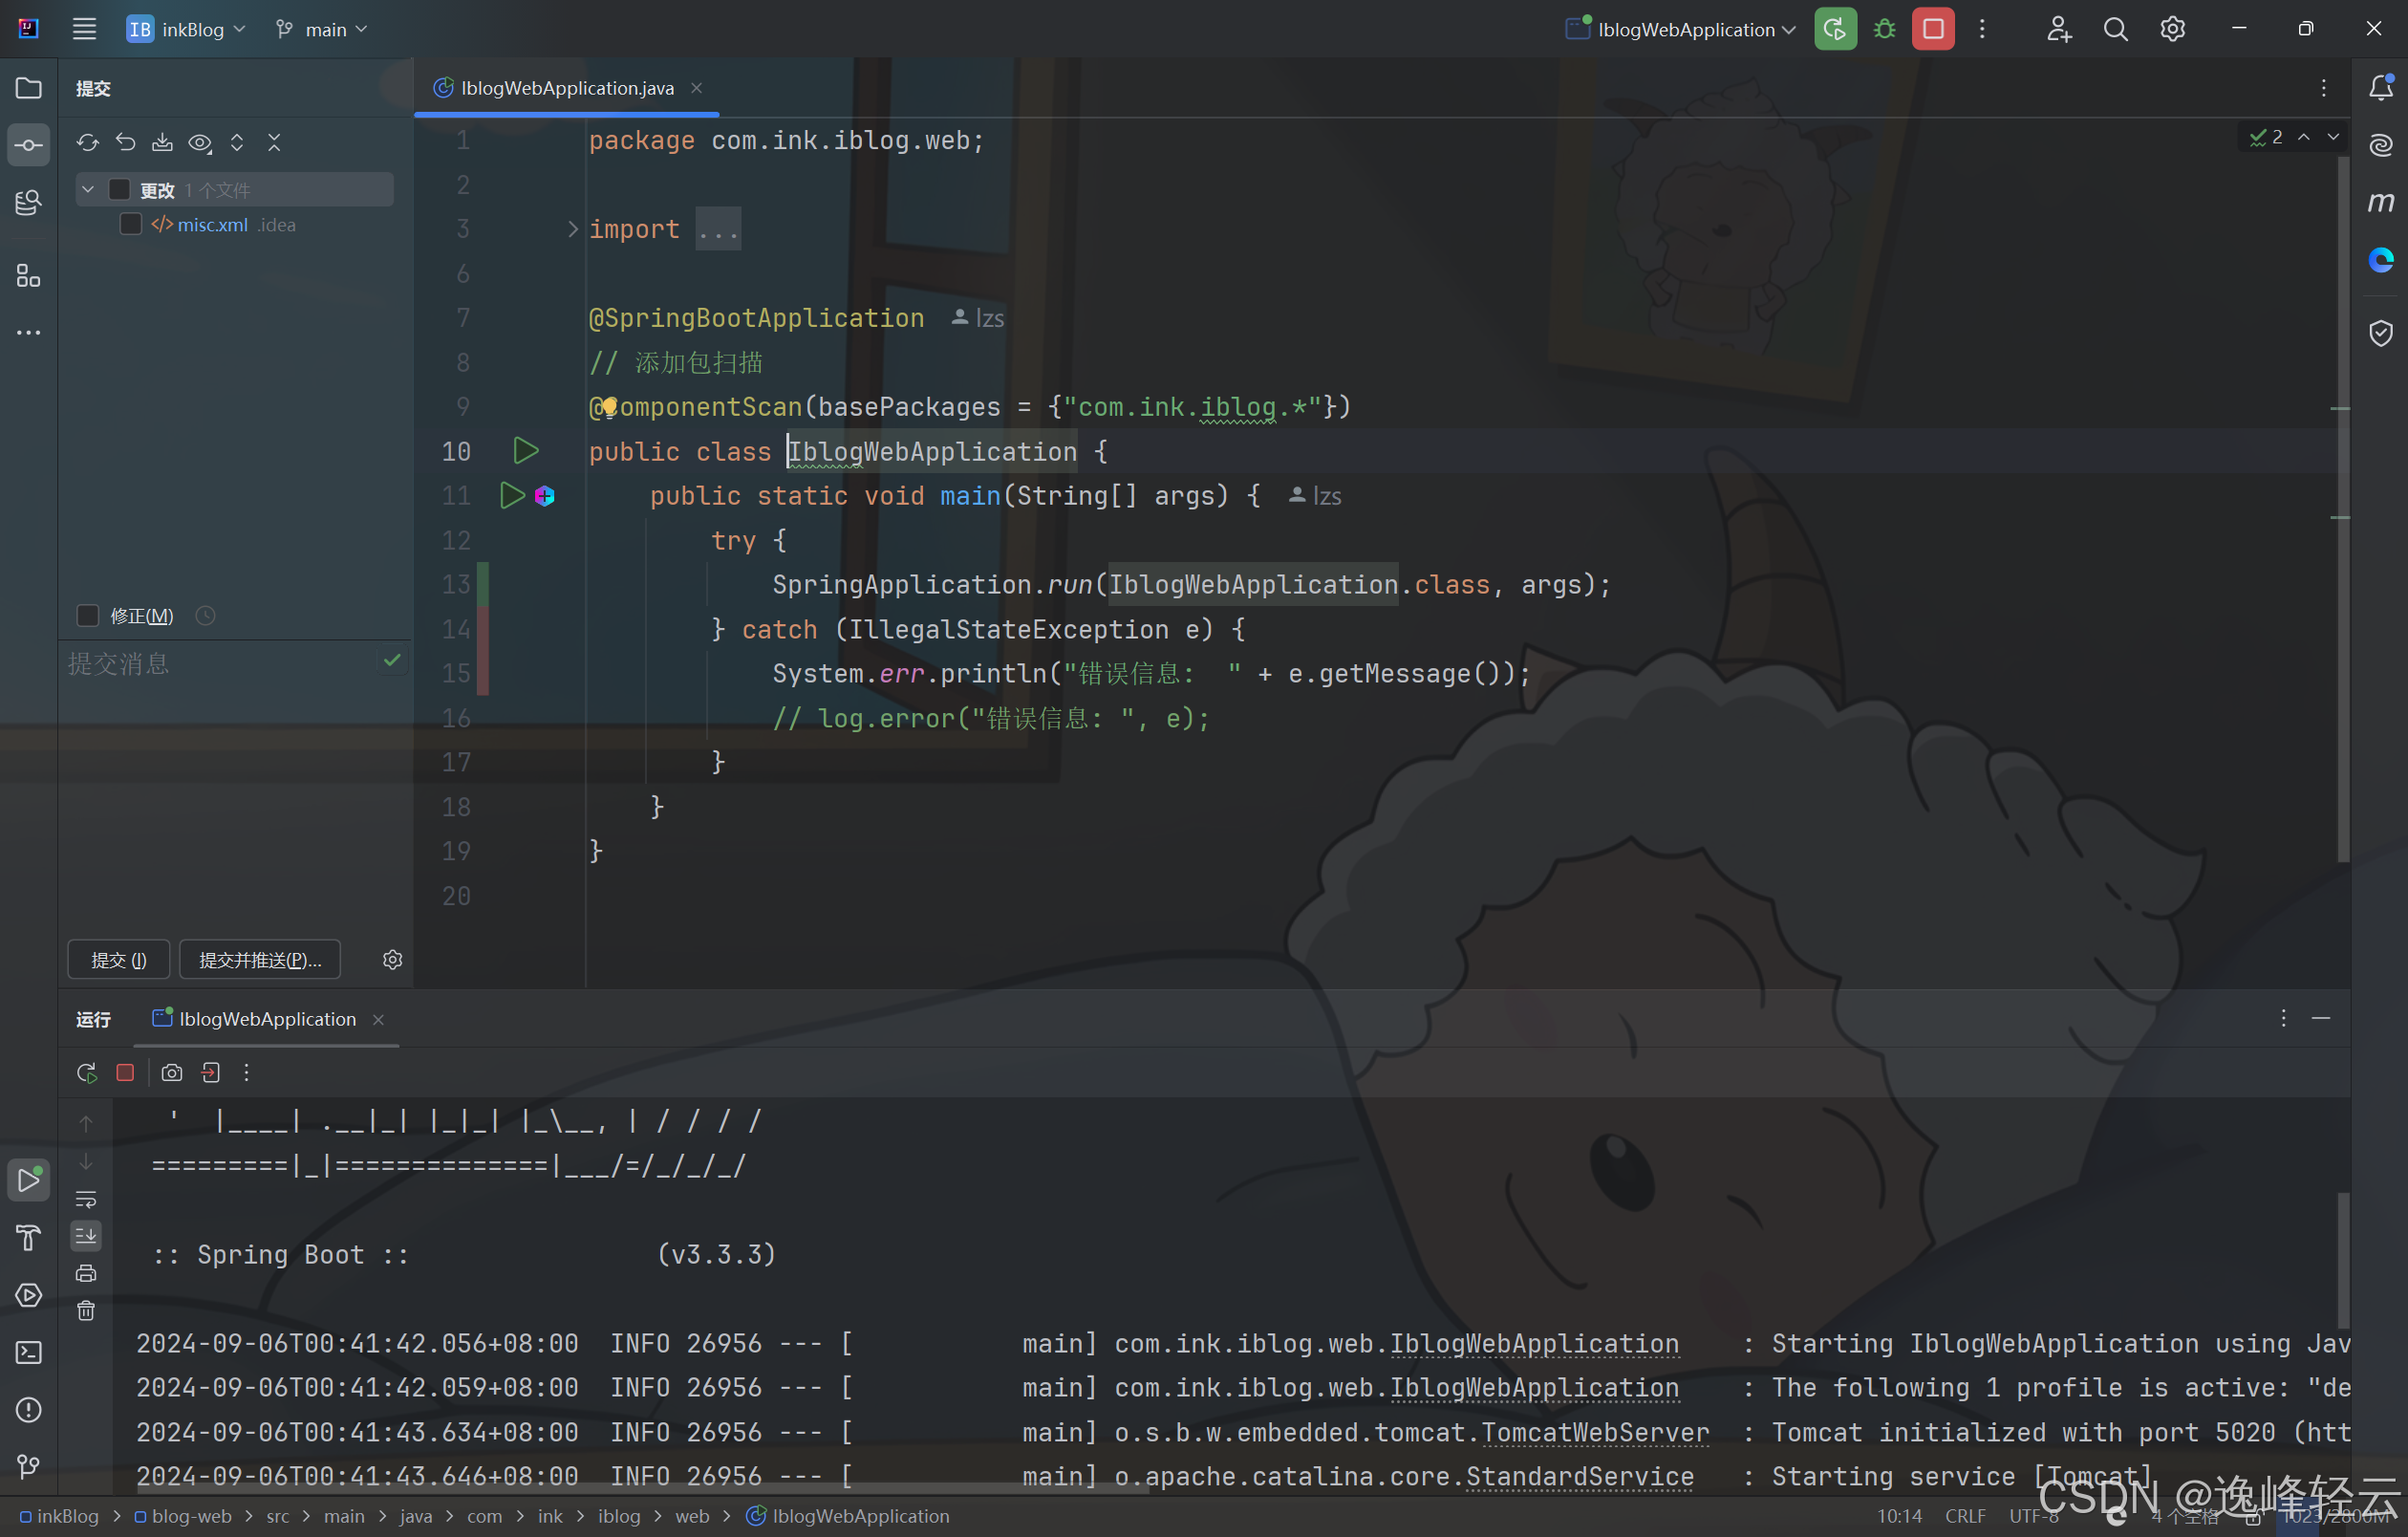Open Search Everywhere magnifier
2408x1537 pixels.
click(x=2115, y=29)
